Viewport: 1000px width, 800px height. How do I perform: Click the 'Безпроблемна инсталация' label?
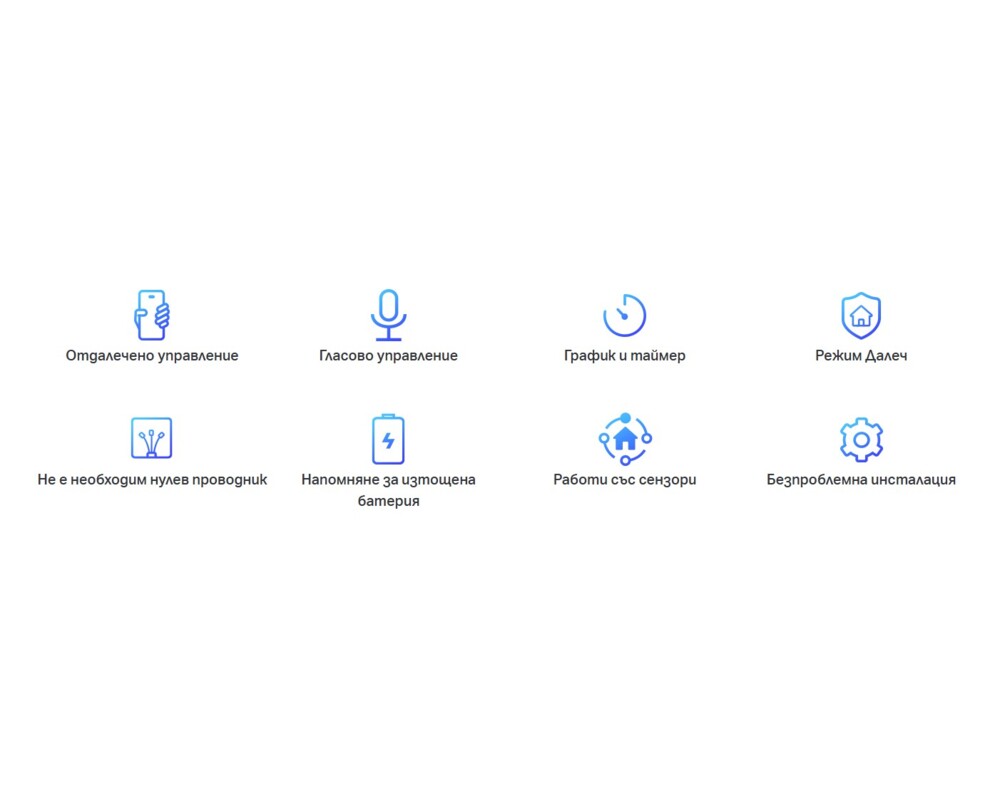coord(861,480)
